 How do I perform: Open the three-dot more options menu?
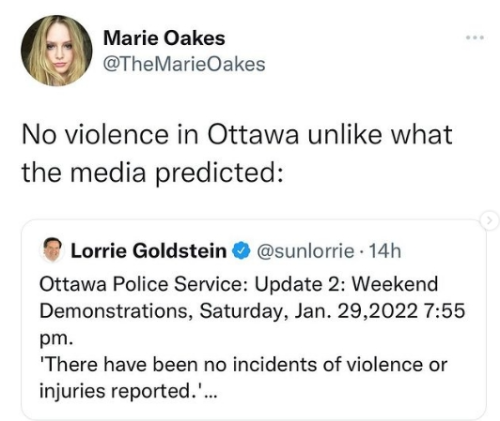click(x=475, y=38)
